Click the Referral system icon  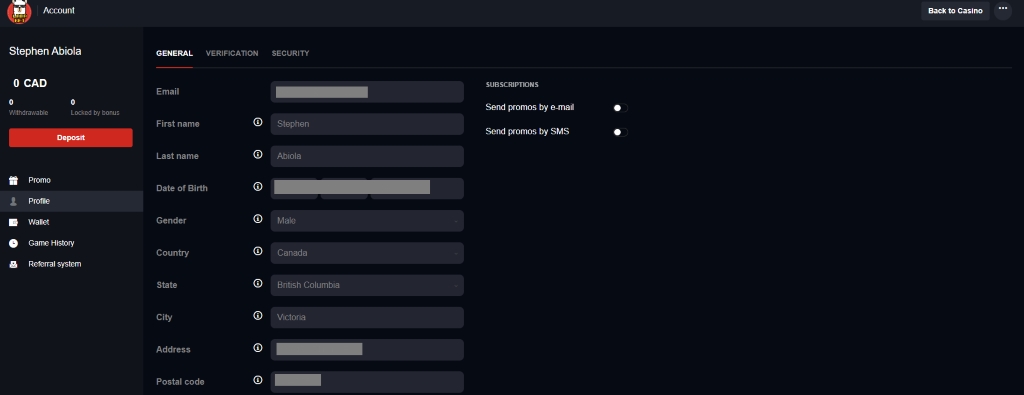14,264
